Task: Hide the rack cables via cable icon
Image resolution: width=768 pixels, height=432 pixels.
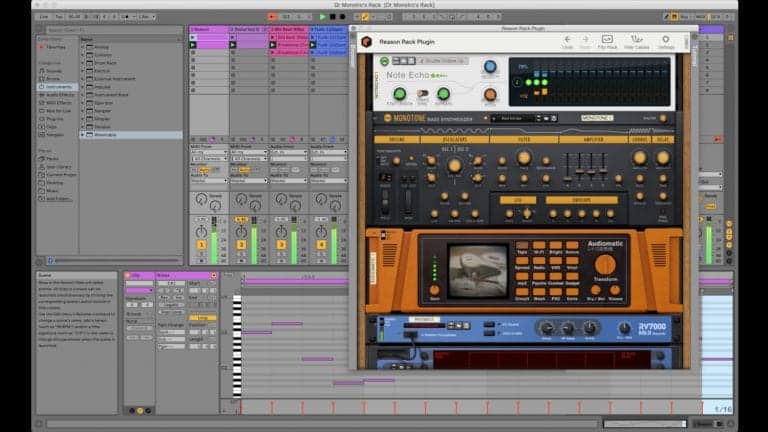Action: pos(636,39)
